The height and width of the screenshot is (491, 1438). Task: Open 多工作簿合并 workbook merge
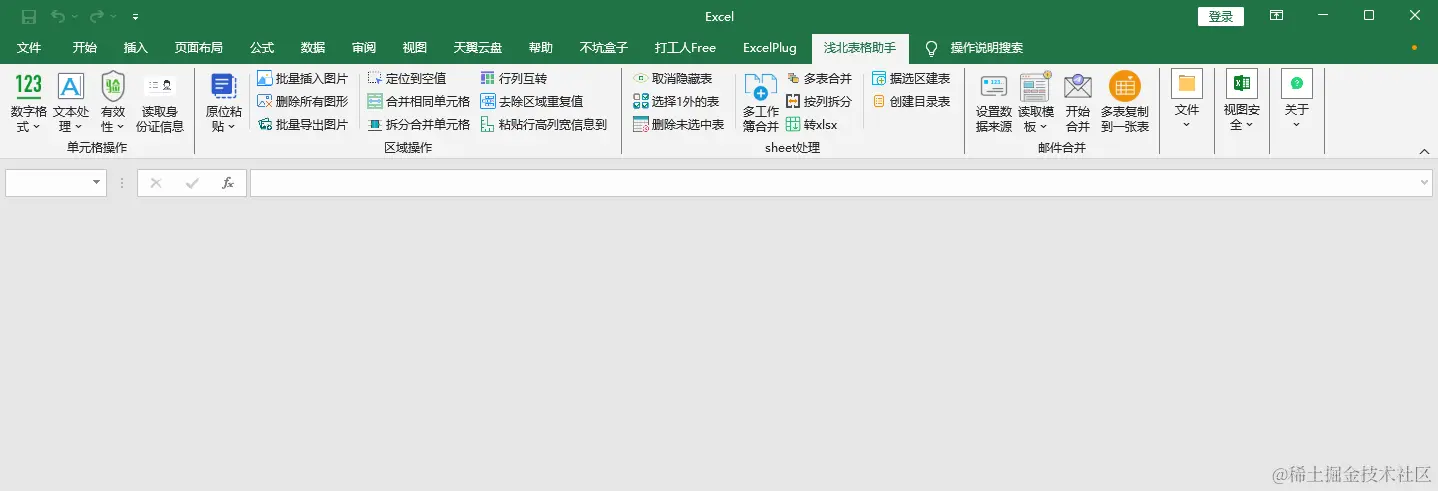coord(760,103)
